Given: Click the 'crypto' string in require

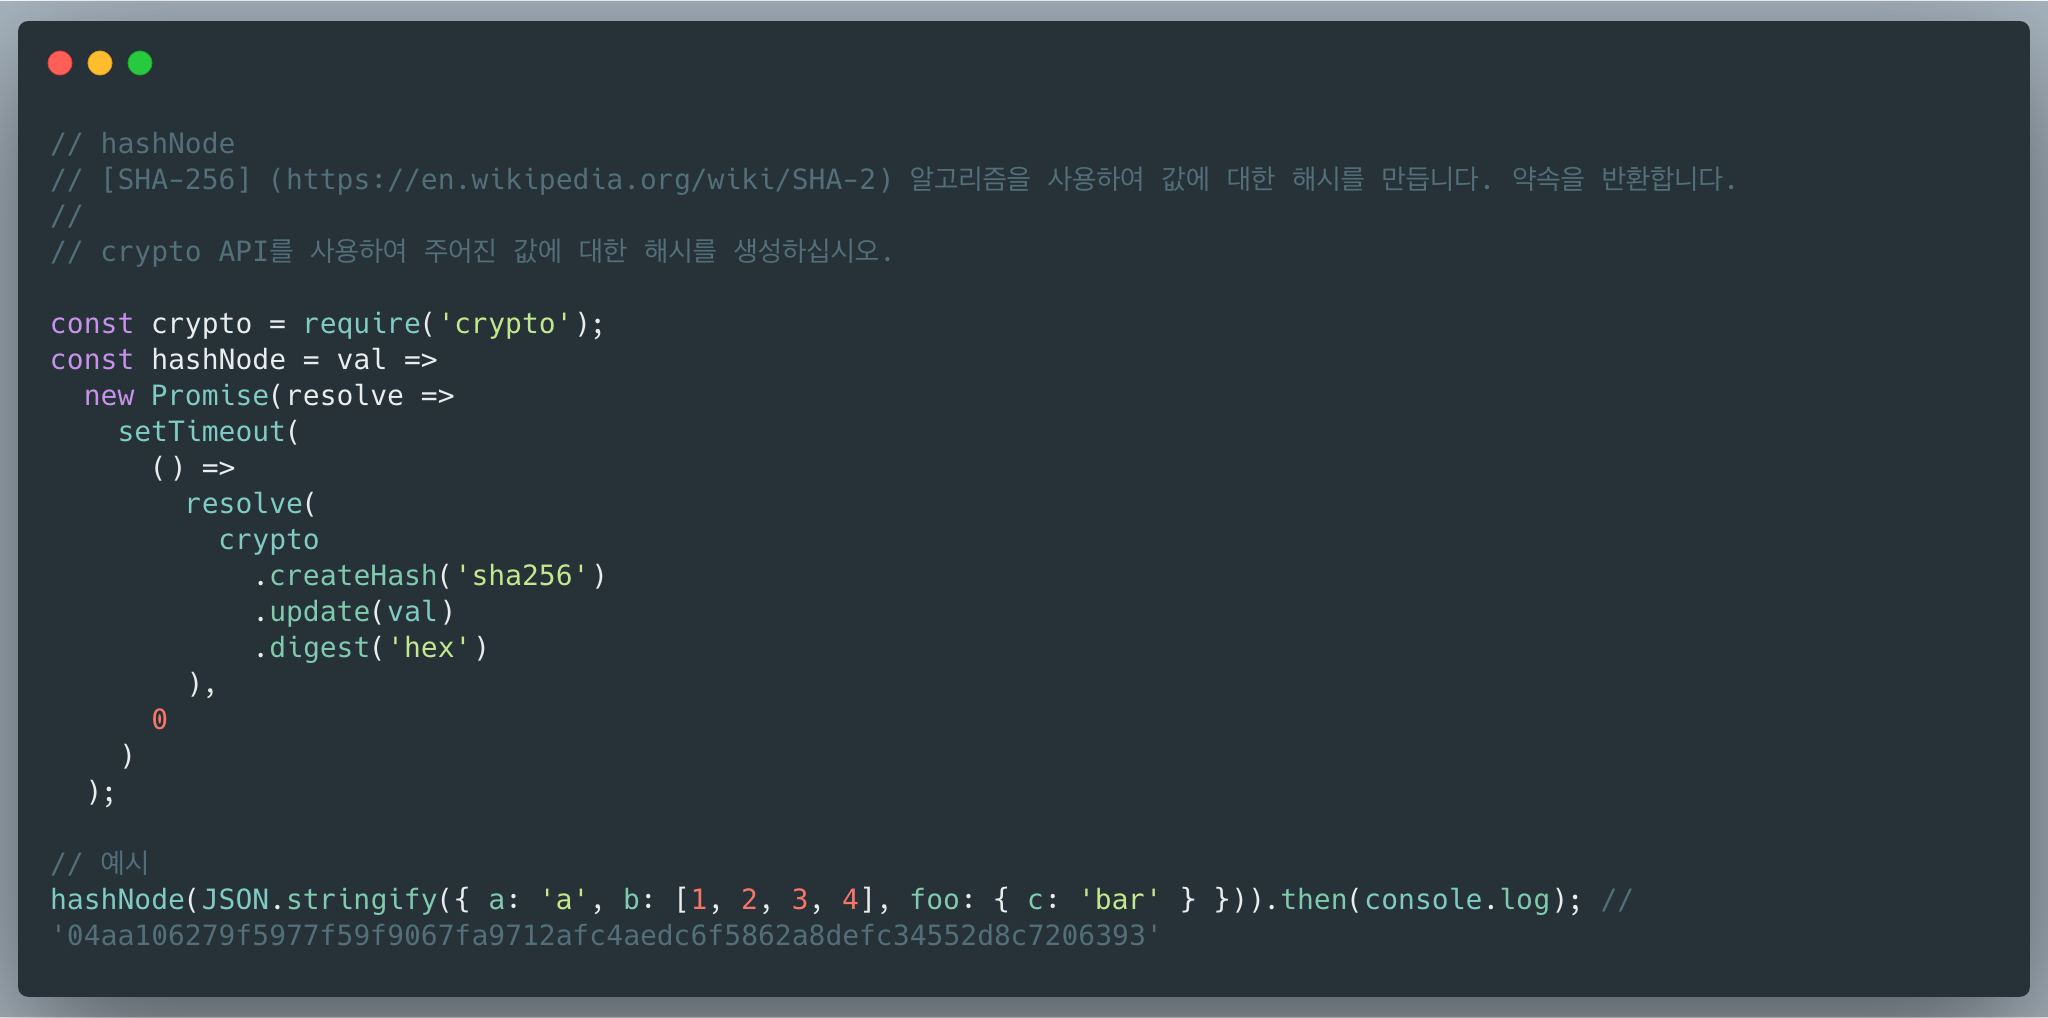Looking at the screenshot, I should point(504,324).
